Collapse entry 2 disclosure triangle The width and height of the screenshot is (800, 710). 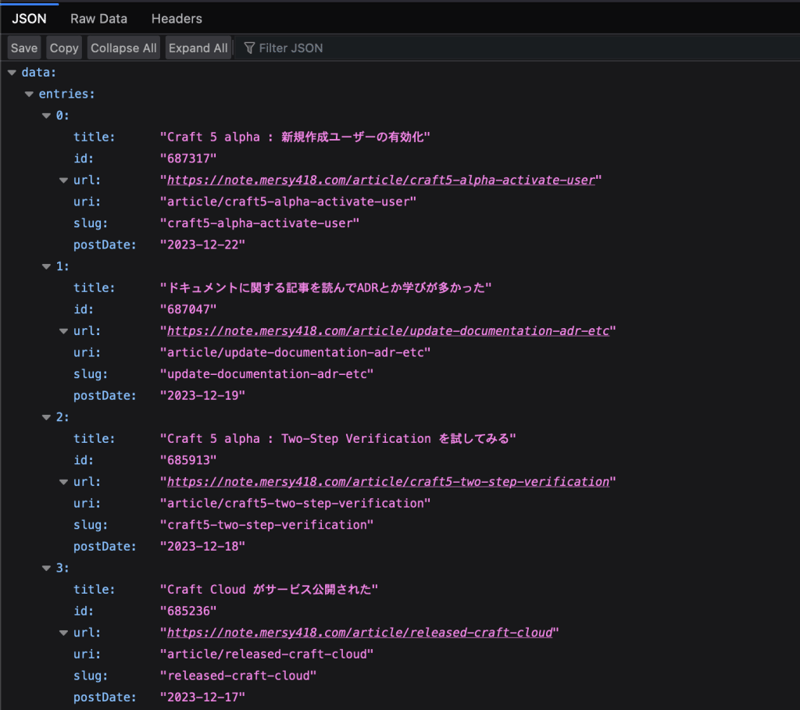pos(46,418)
